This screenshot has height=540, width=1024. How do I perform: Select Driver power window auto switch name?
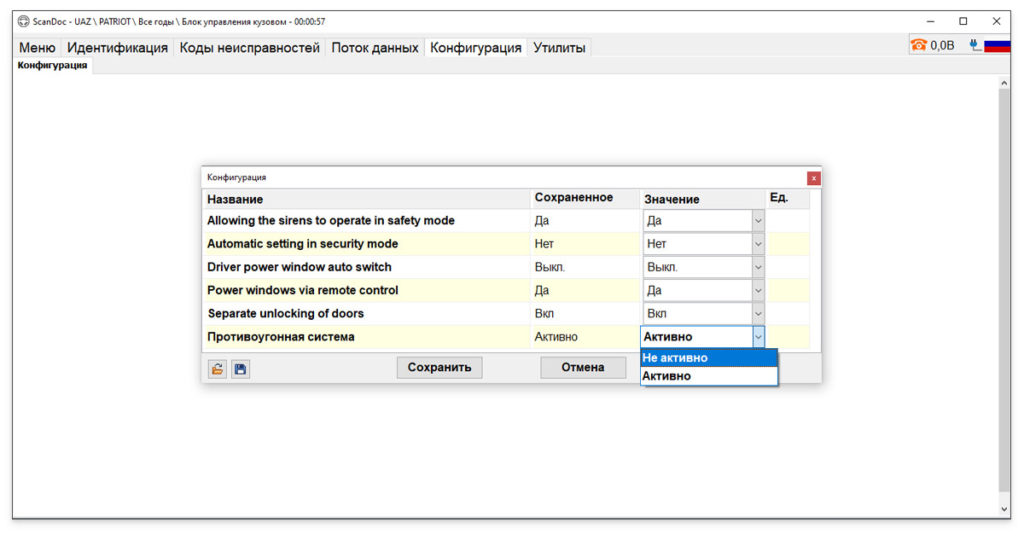299,267
